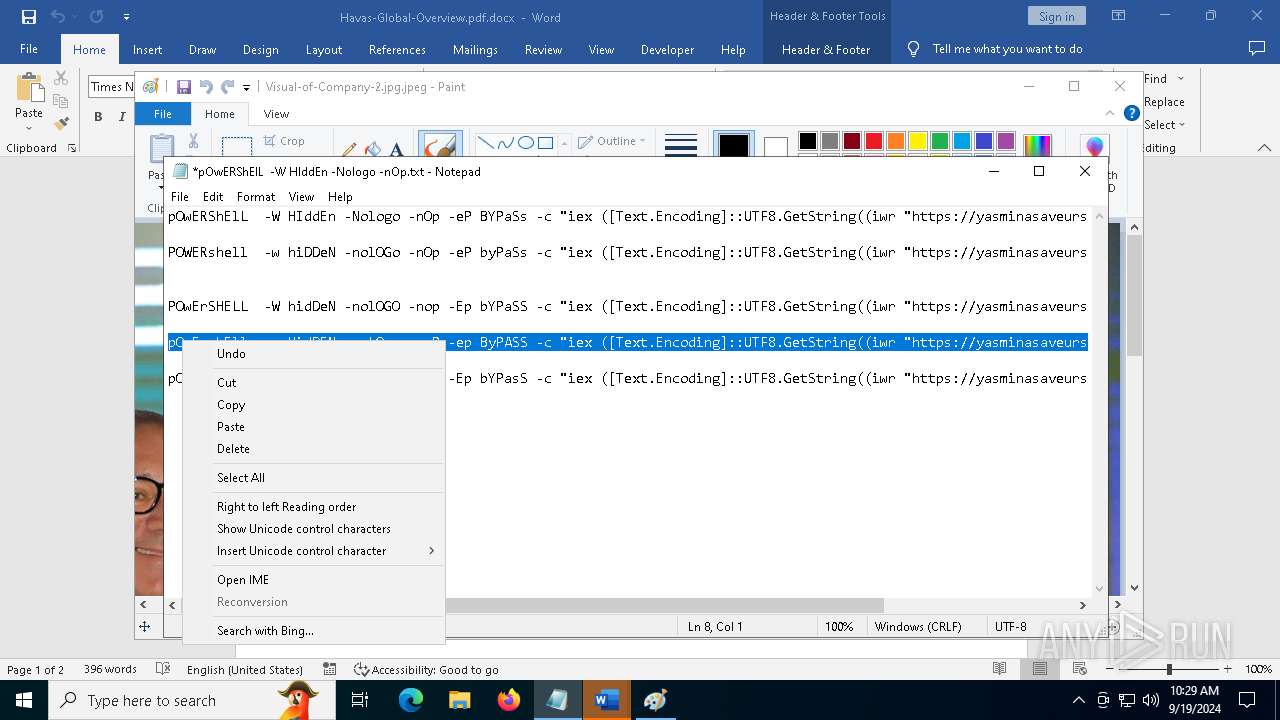Click the Copy icon in Word Clipboard group

coord(61,101)
